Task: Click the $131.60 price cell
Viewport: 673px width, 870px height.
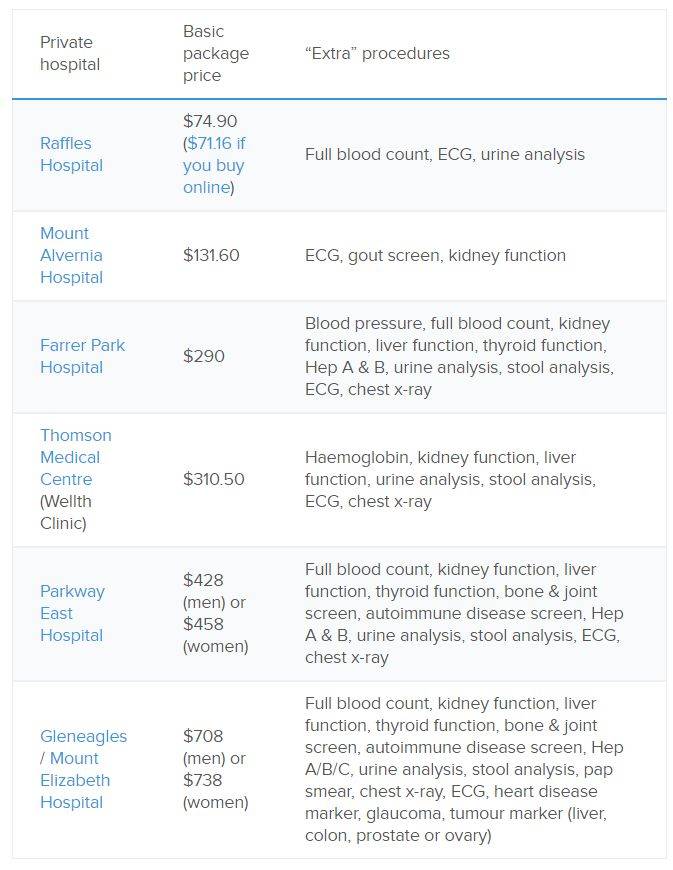Action: 211,255
